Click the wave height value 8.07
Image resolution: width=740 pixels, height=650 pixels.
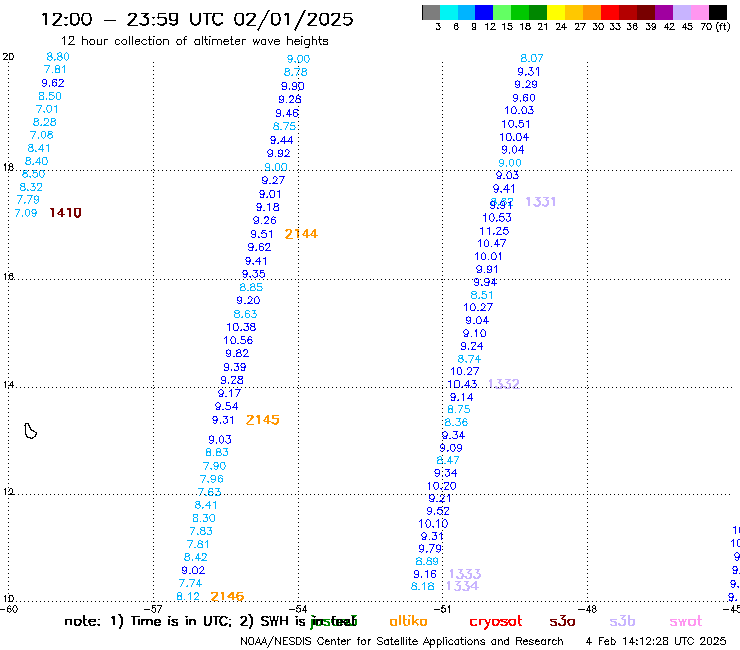click(x=531, y=58)
